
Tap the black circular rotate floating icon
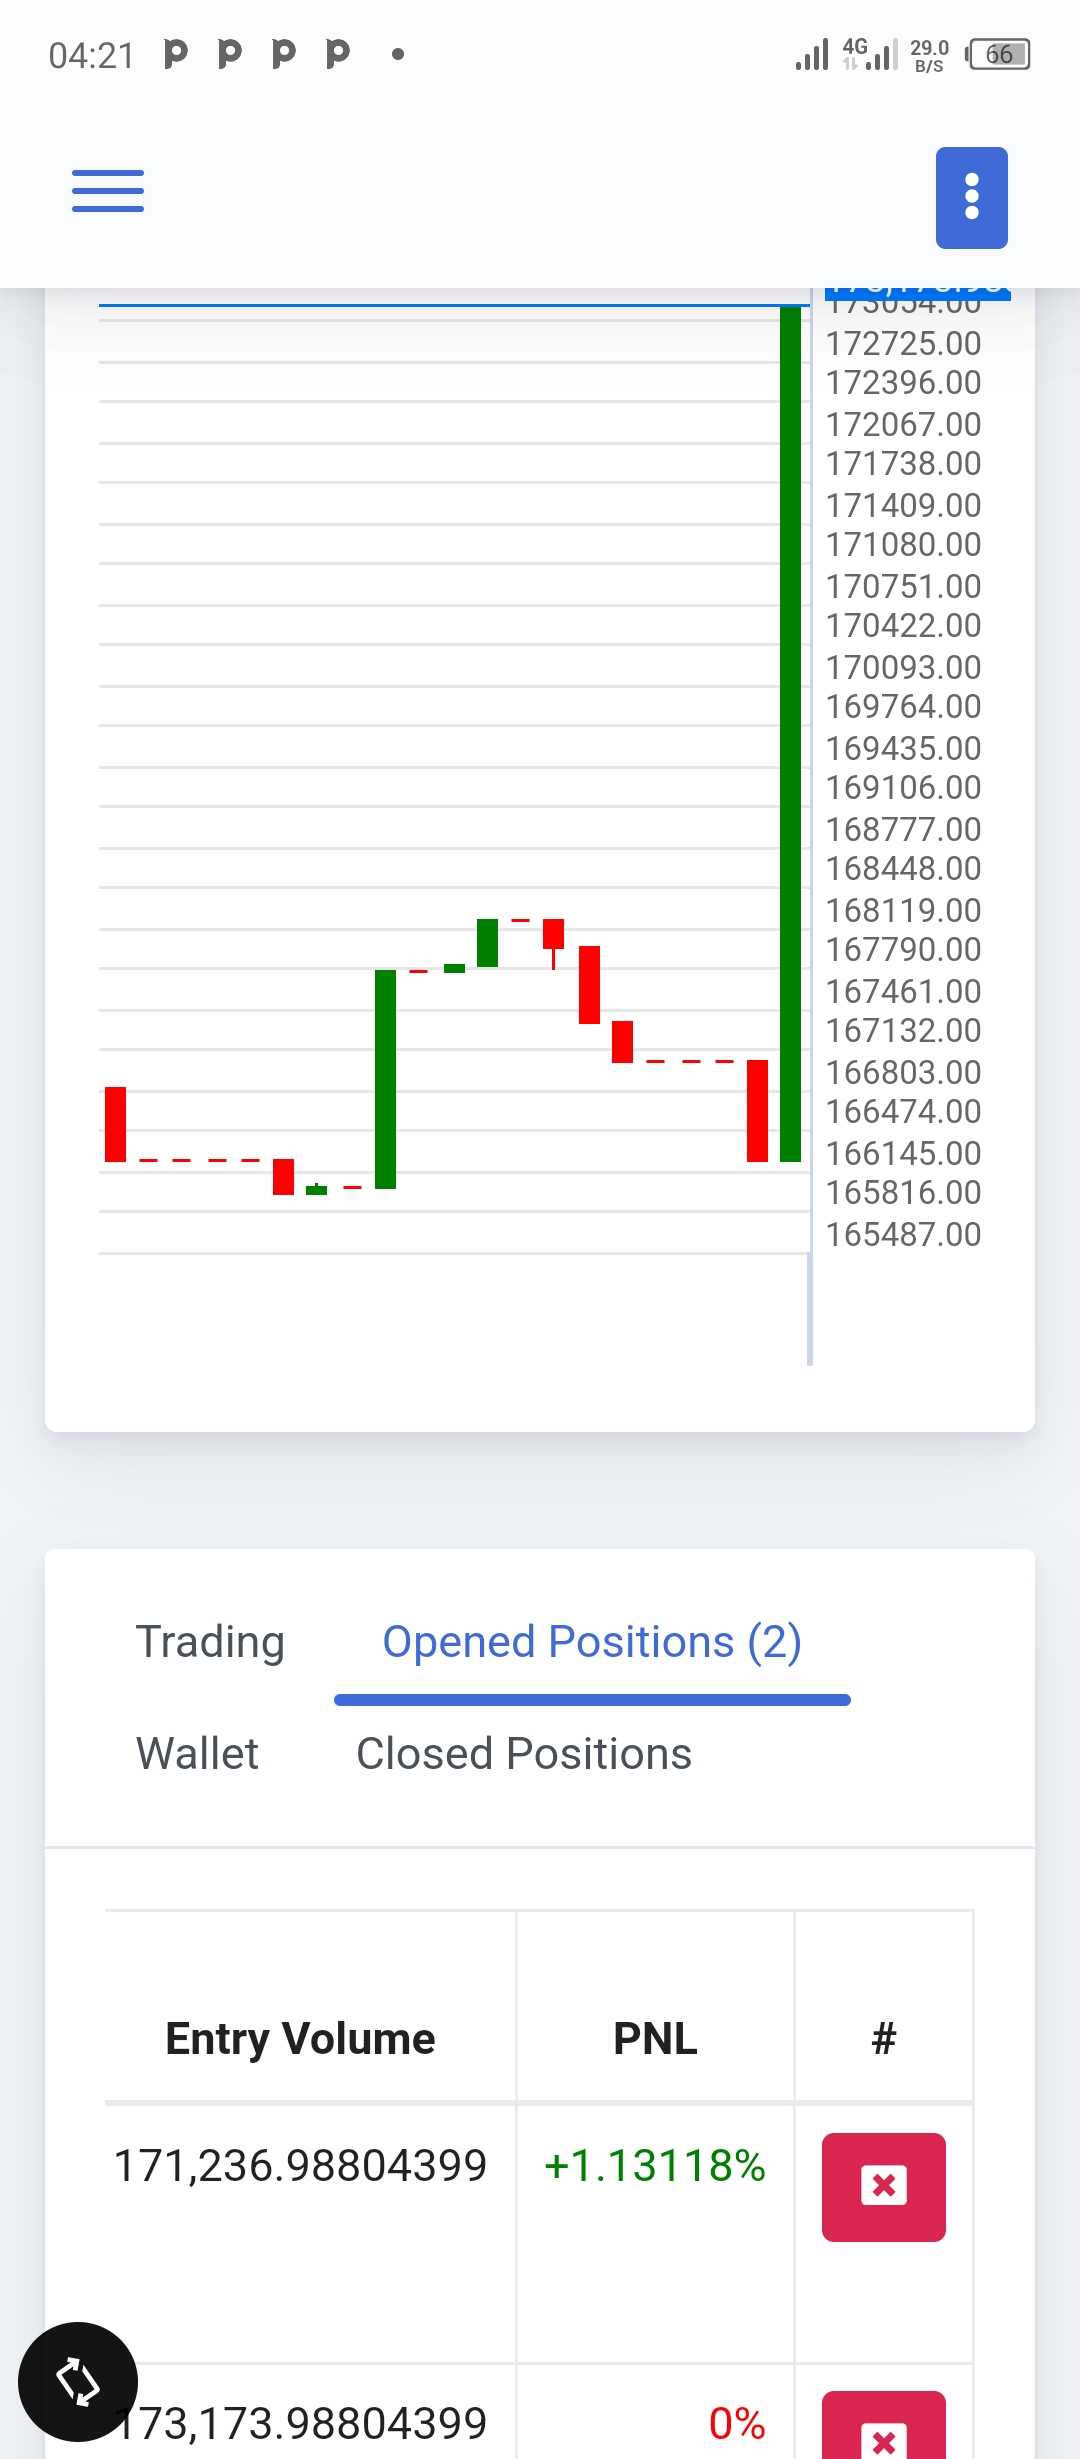click(78, 2381)
